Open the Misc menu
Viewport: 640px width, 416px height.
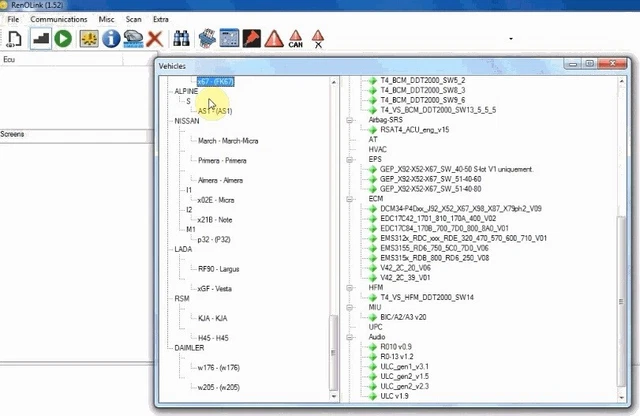(x=106, y=19)
